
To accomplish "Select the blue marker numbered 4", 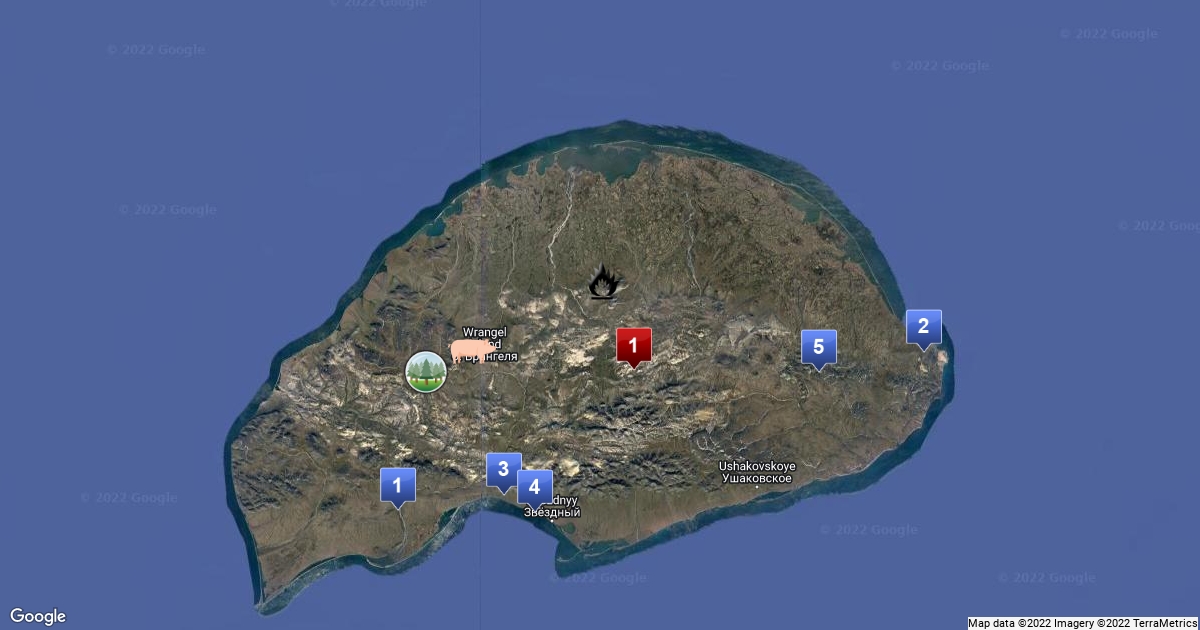I will pos(535,487).
